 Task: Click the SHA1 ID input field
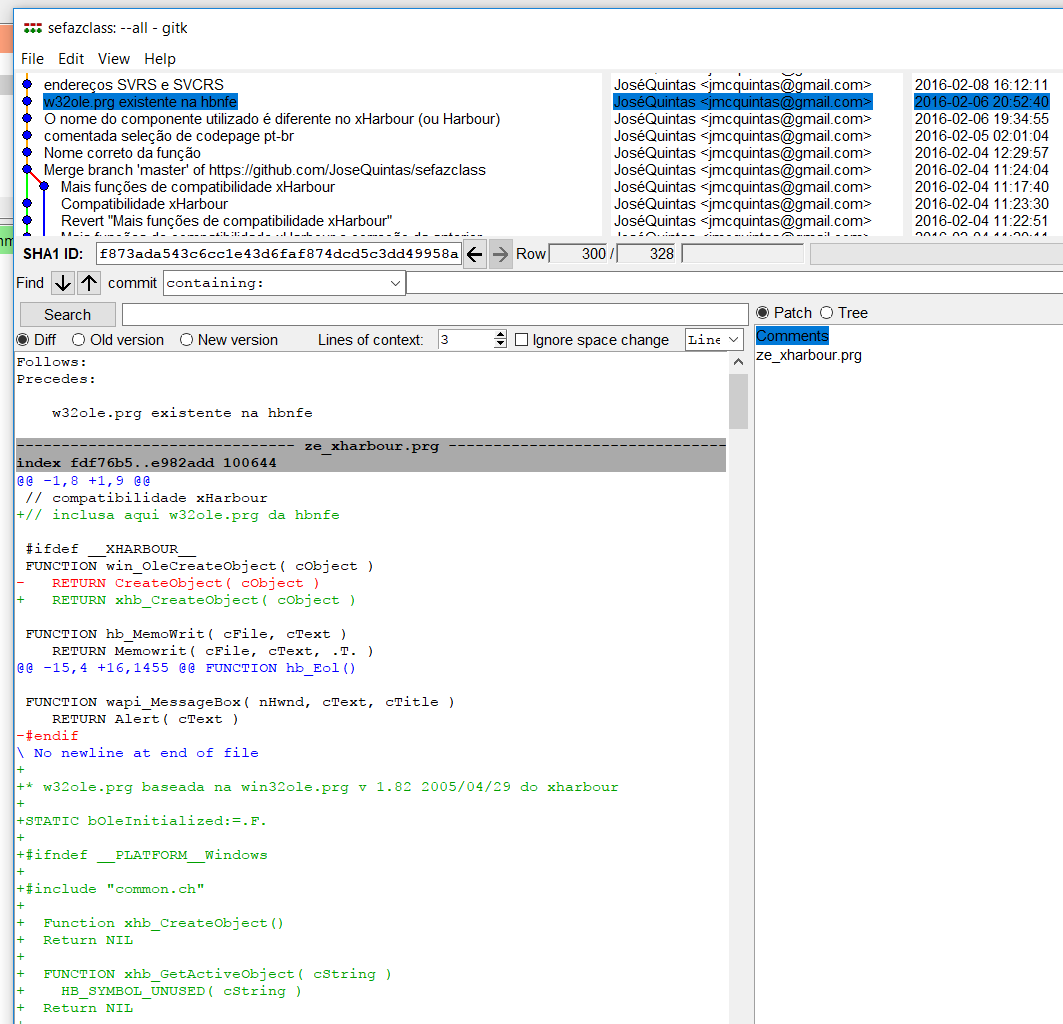coord(278,254)
